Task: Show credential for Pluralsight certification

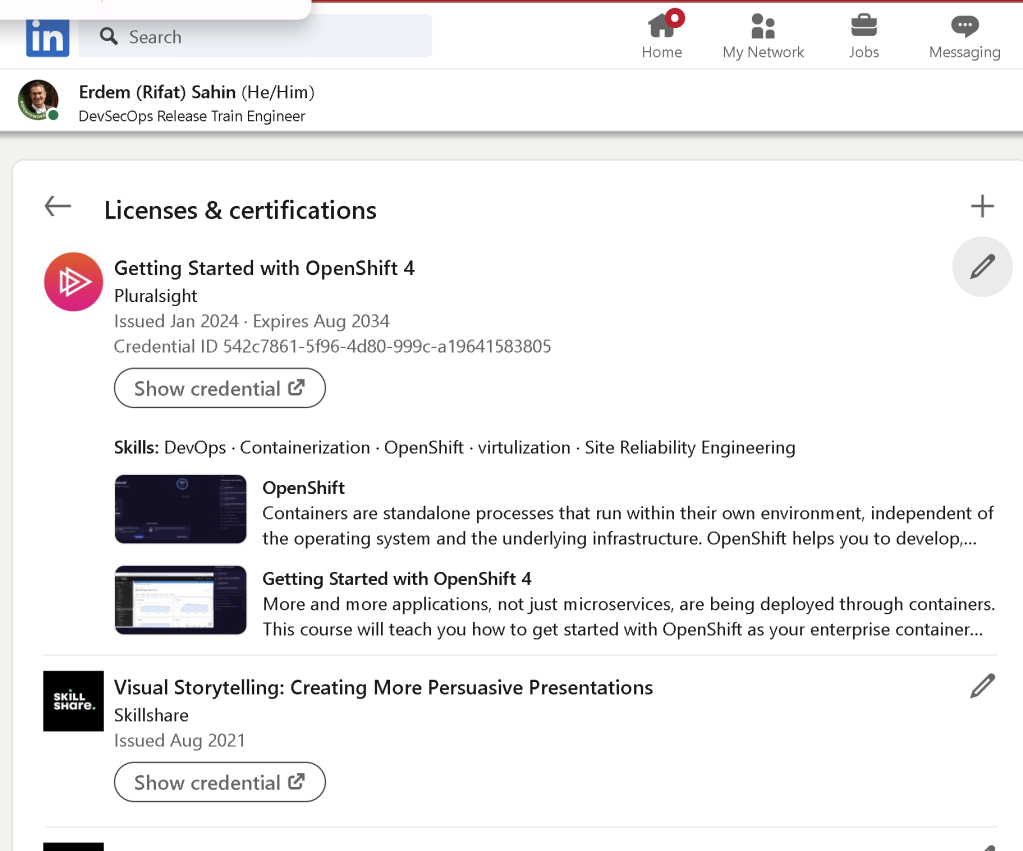Action: 220,388
